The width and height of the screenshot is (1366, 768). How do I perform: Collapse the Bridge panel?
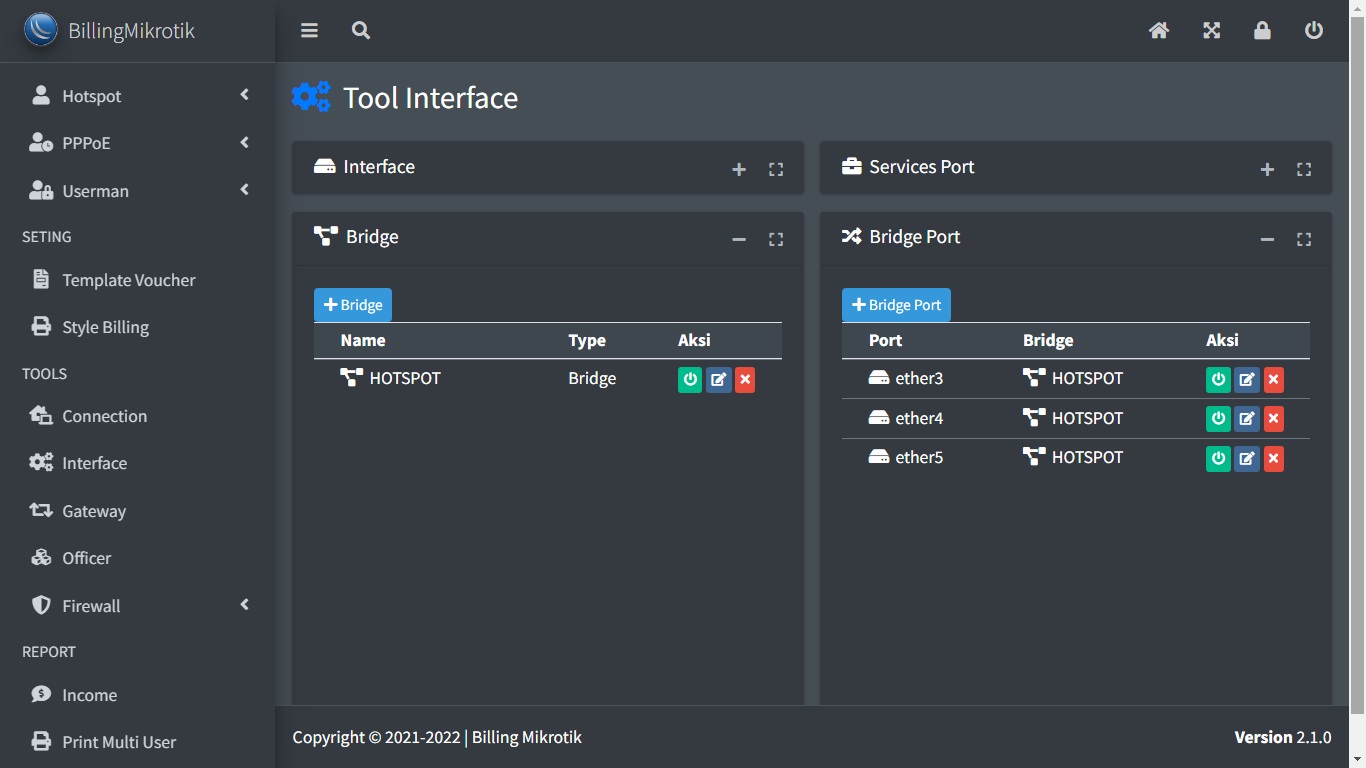tap(739, 239)
